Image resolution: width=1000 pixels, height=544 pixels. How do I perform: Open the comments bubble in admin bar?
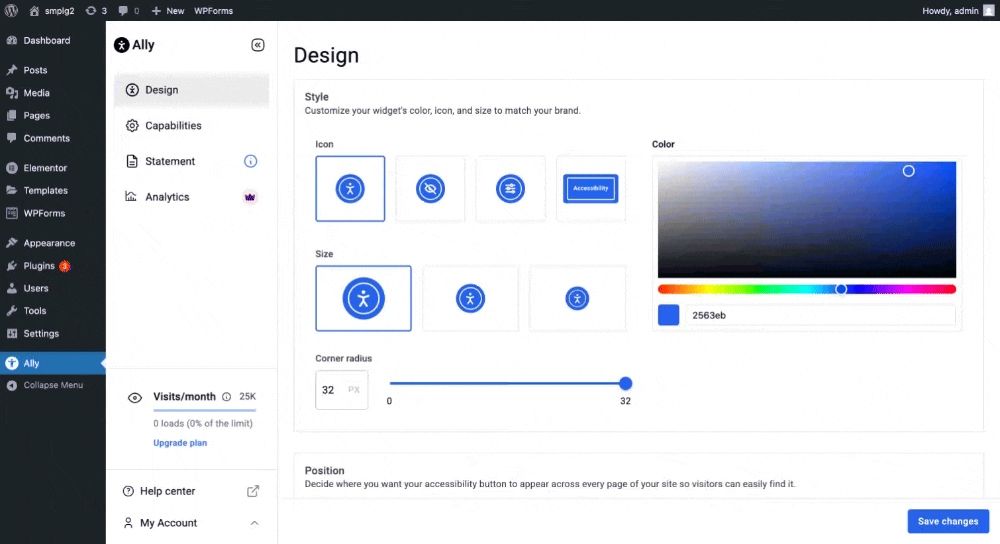point(127,10)
